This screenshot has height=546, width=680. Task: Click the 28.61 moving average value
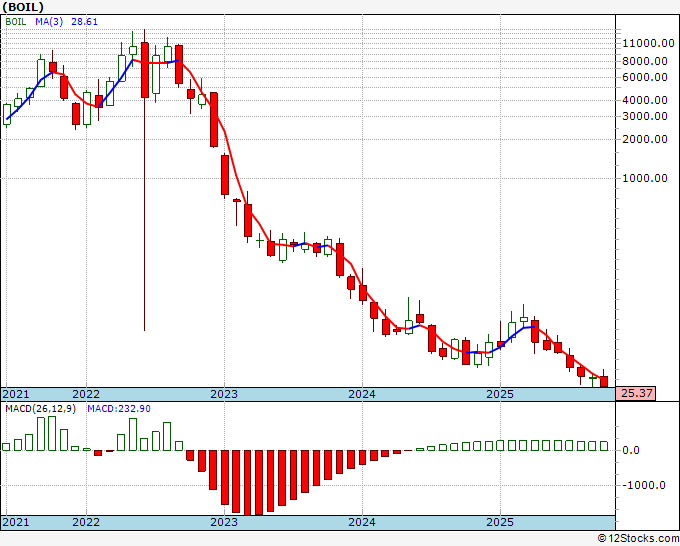pos(85,22)
